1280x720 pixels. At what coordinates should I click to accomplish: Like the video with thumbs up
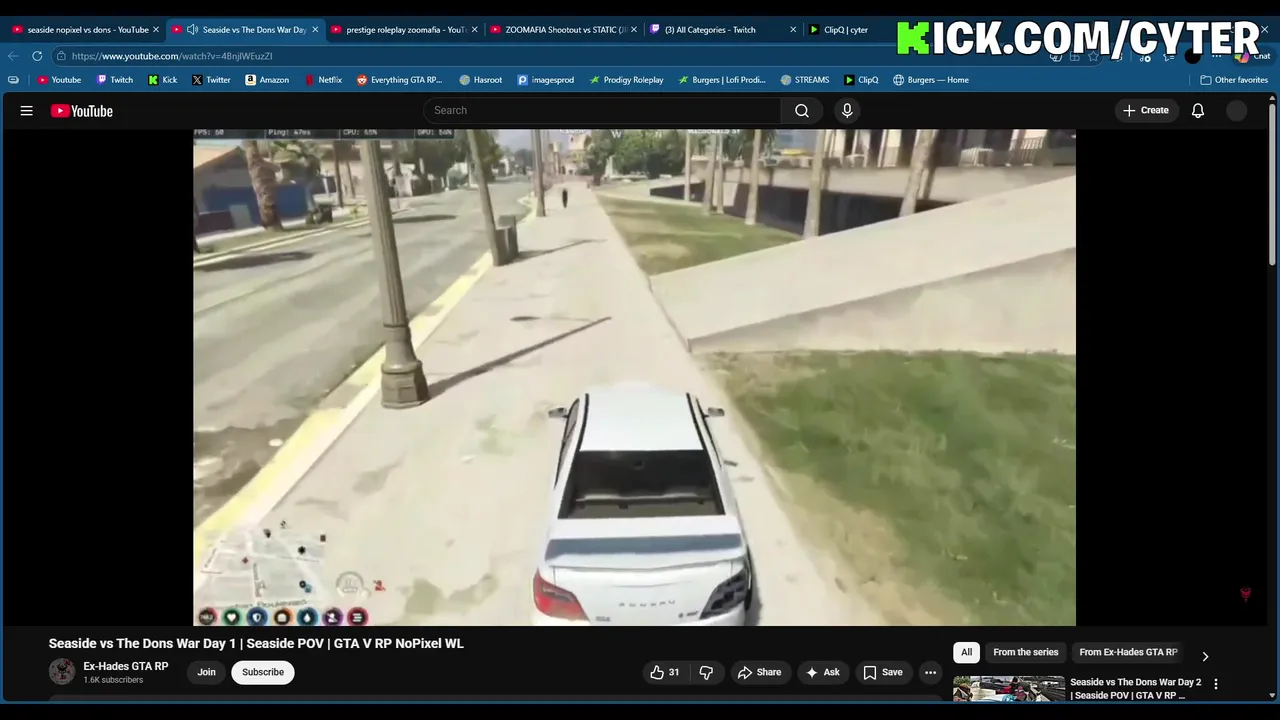665,672
